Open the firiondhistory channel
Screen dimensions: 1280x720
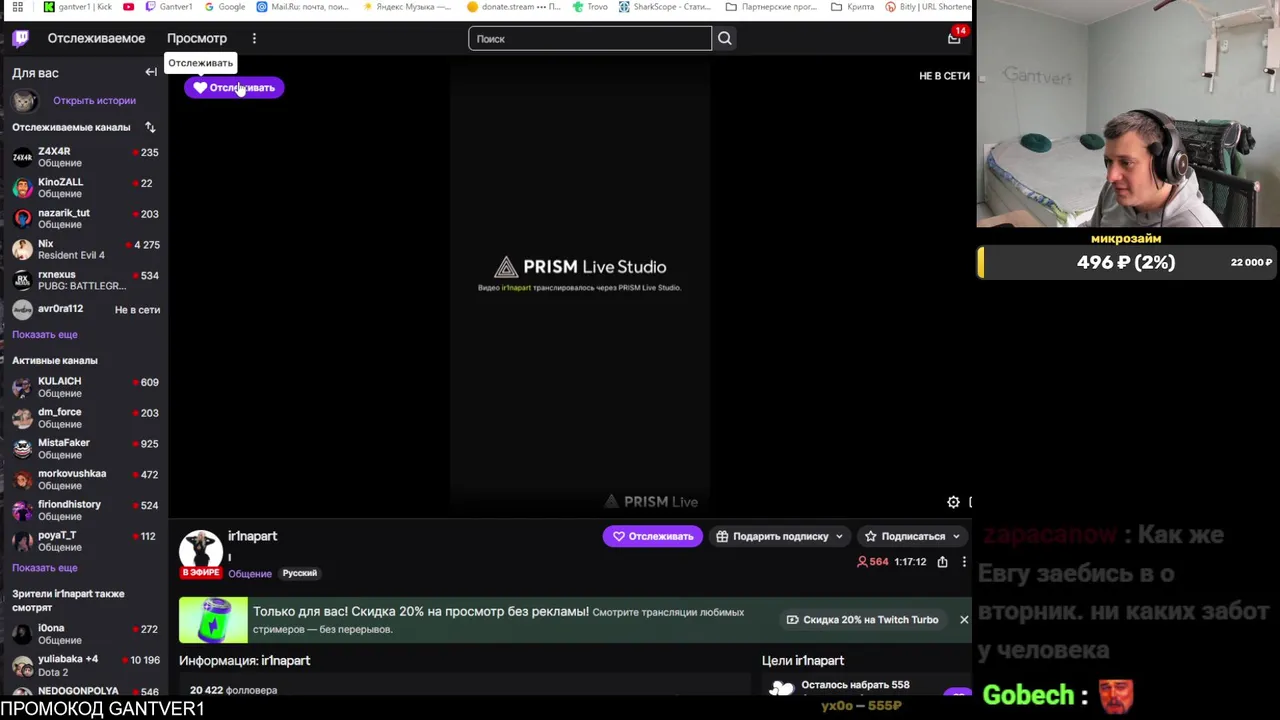point(85,510)
